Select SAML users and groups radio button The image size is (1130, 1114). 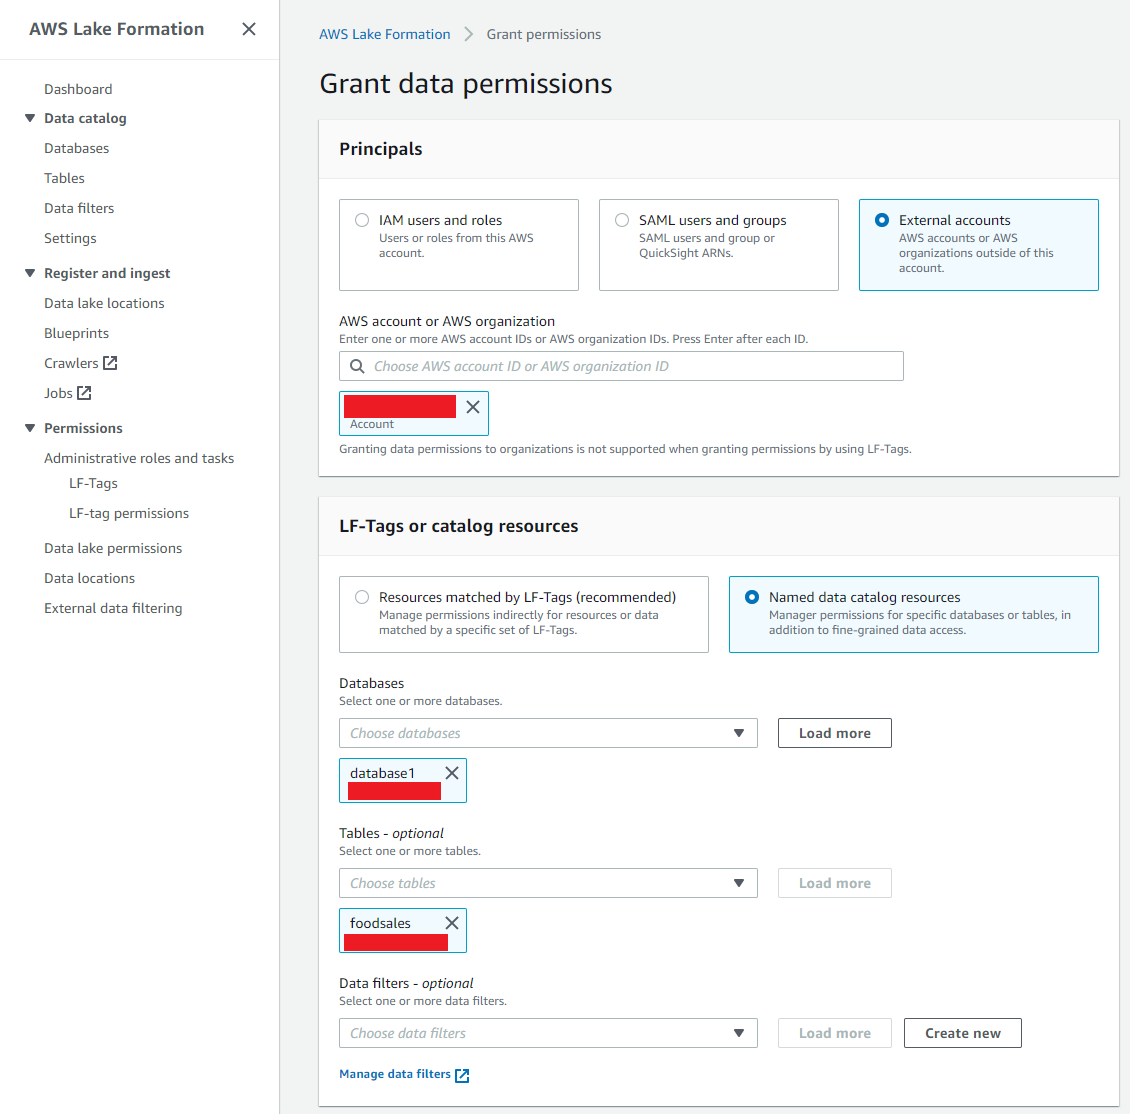[622, 220]
